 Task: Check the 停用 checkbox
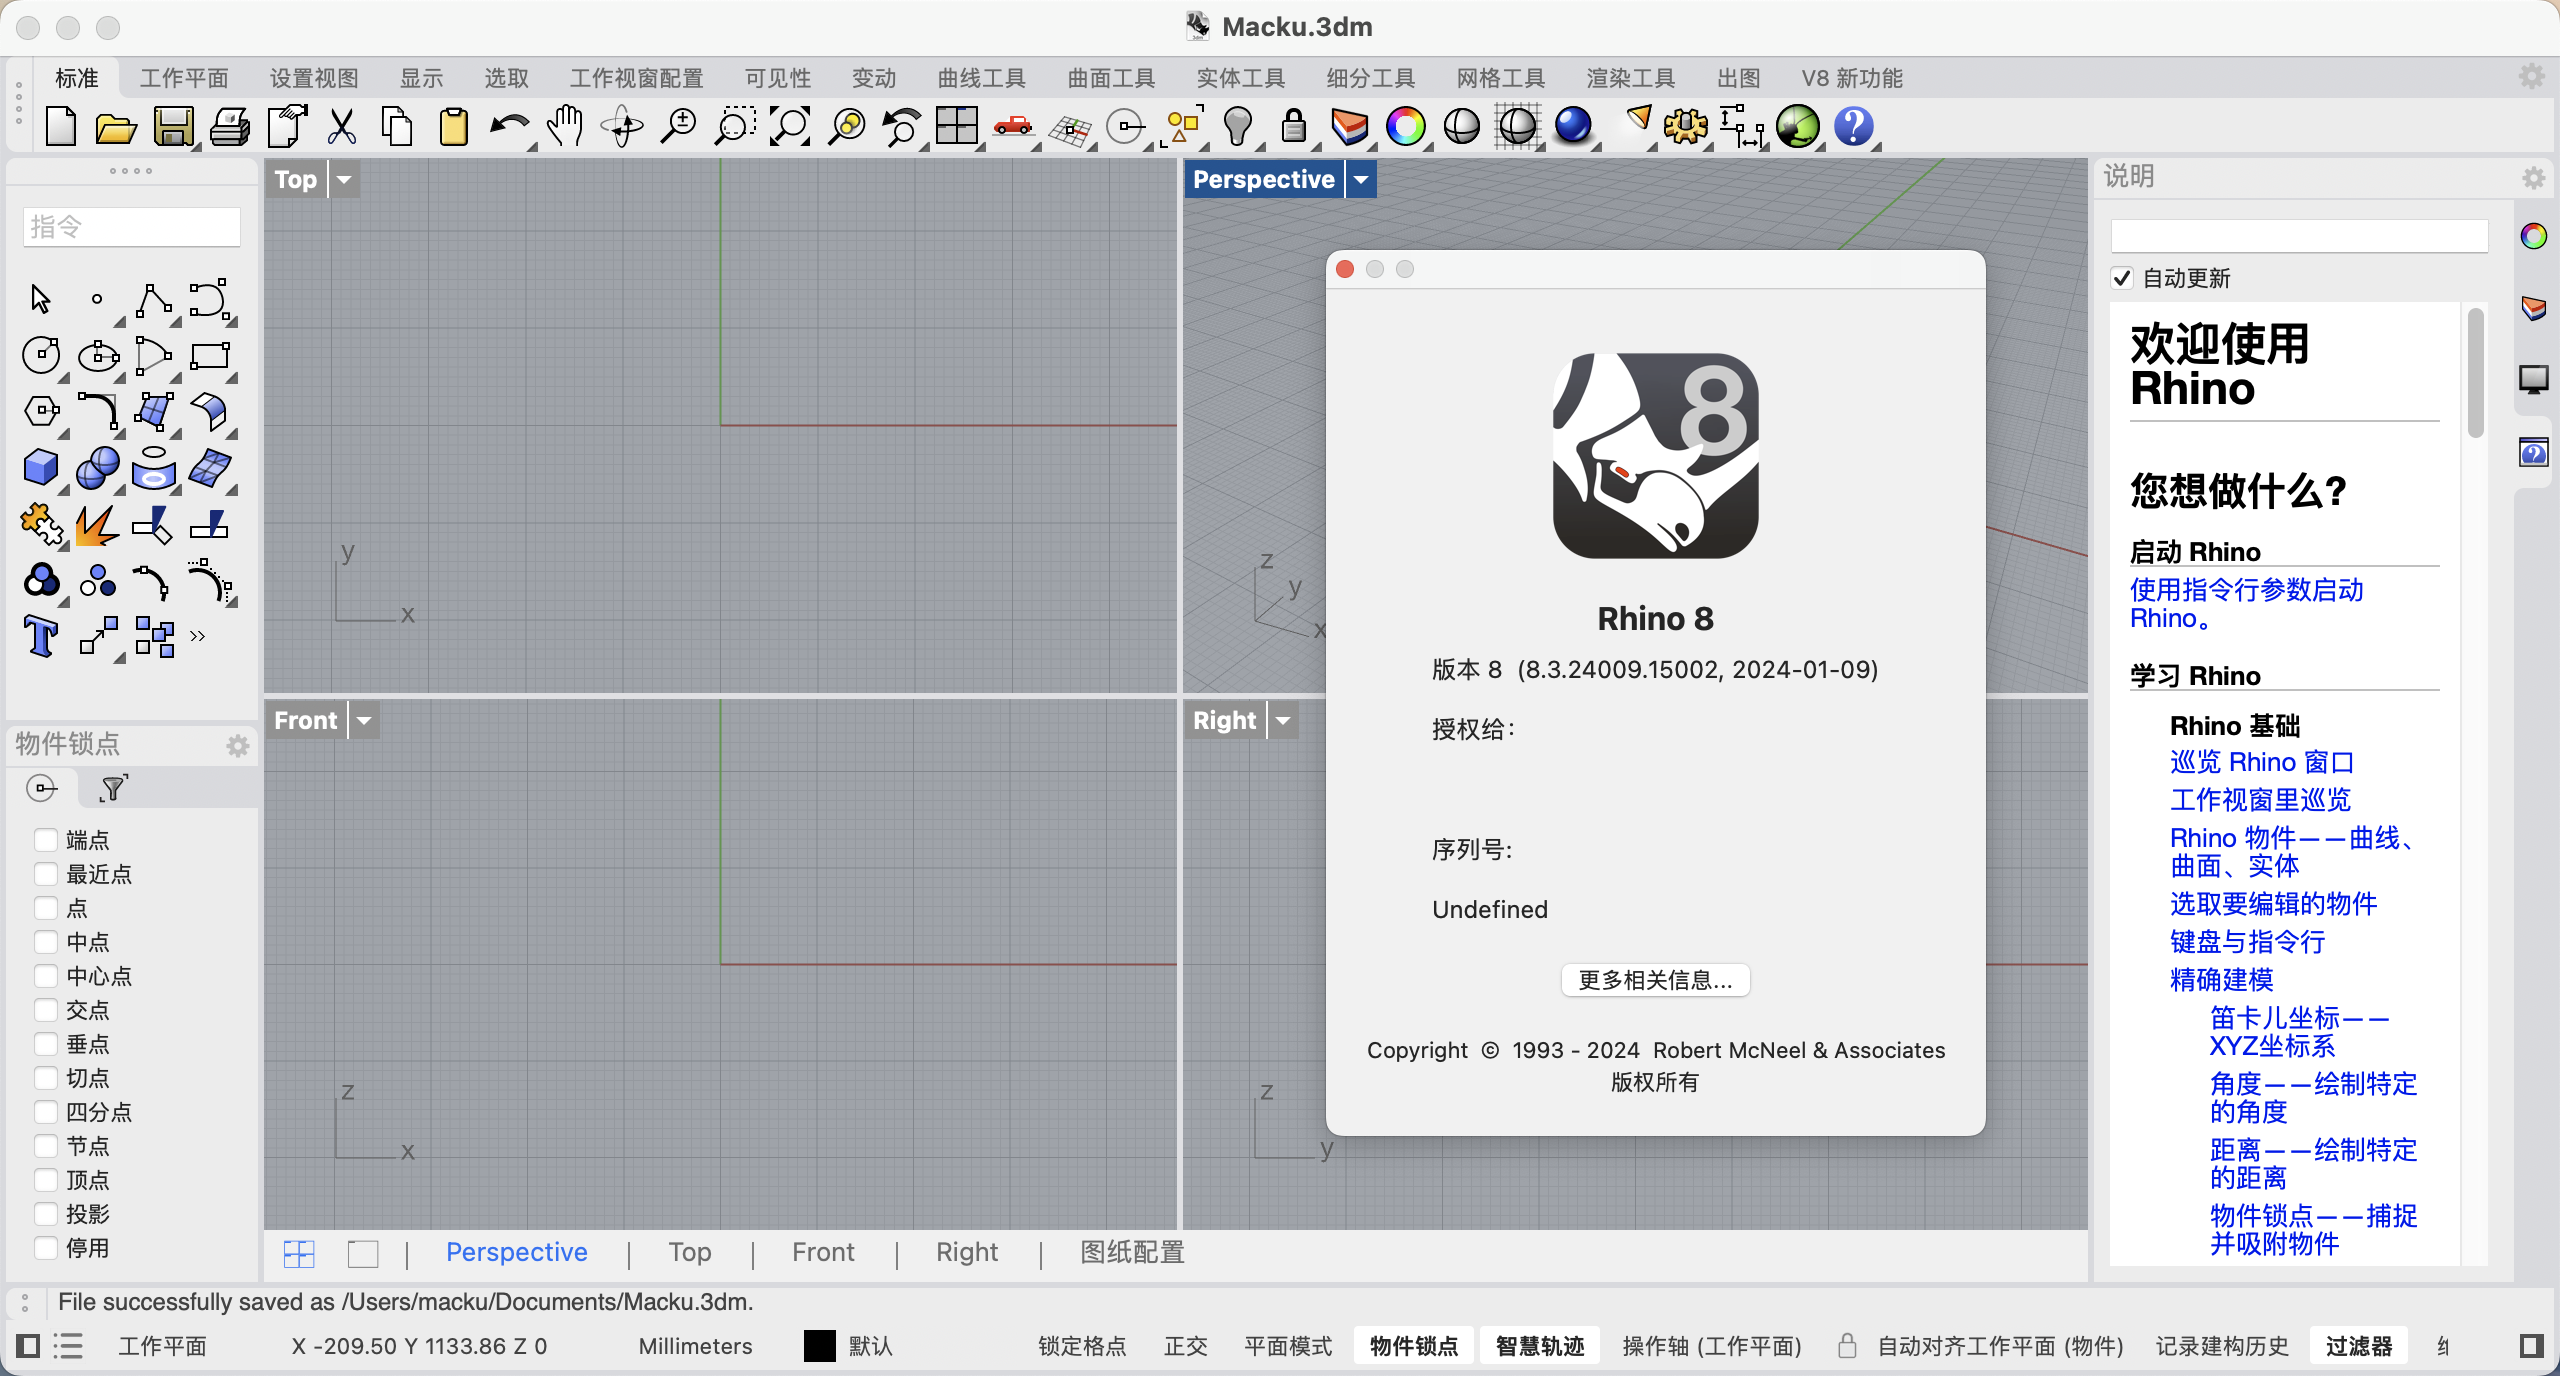pyautogui.click(x=45, y=1247)
